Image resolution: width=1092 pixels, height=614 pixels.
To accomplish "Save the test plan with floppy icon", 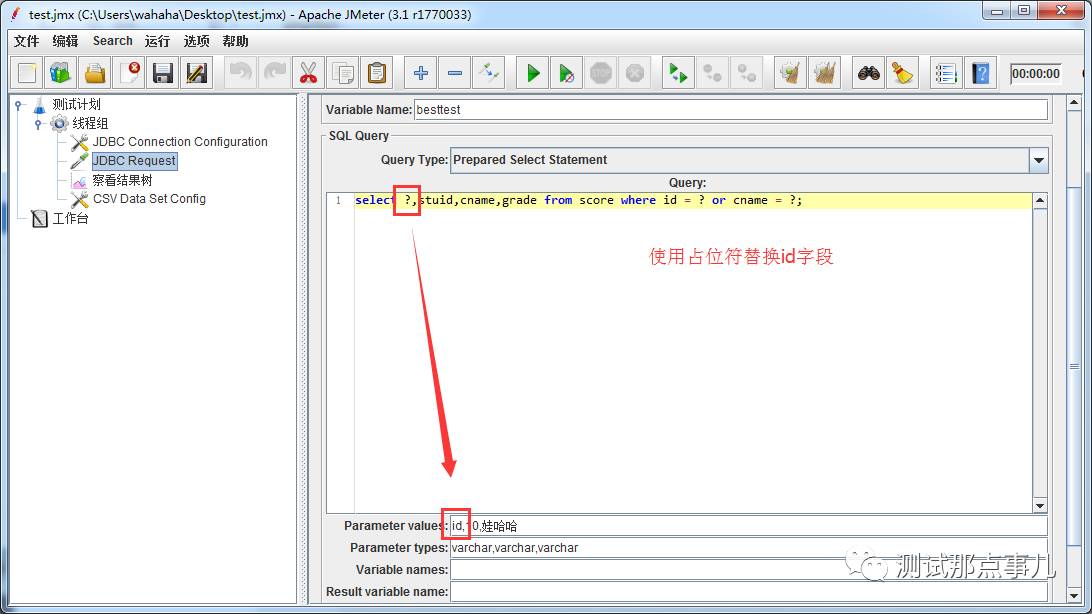I will point(163,73).
